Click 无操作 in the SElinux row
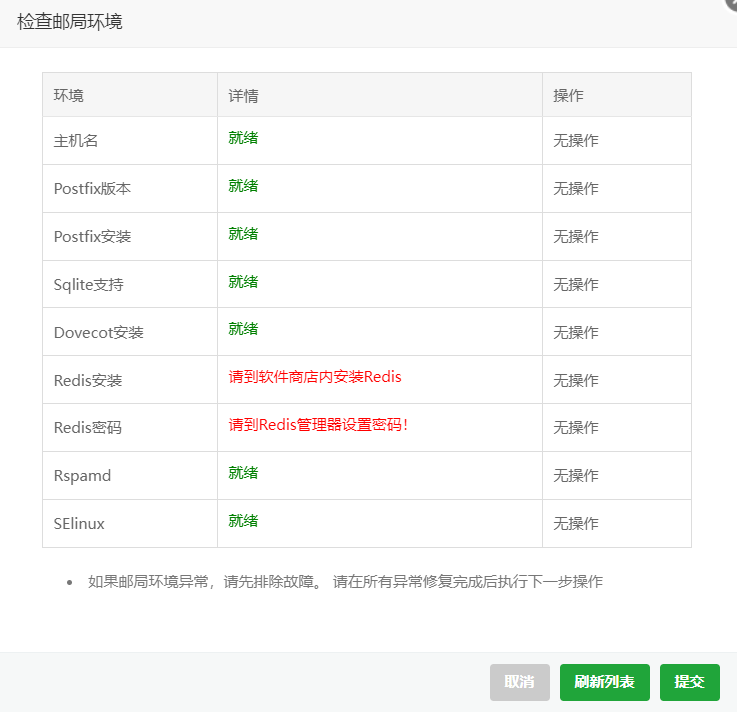 576,524
